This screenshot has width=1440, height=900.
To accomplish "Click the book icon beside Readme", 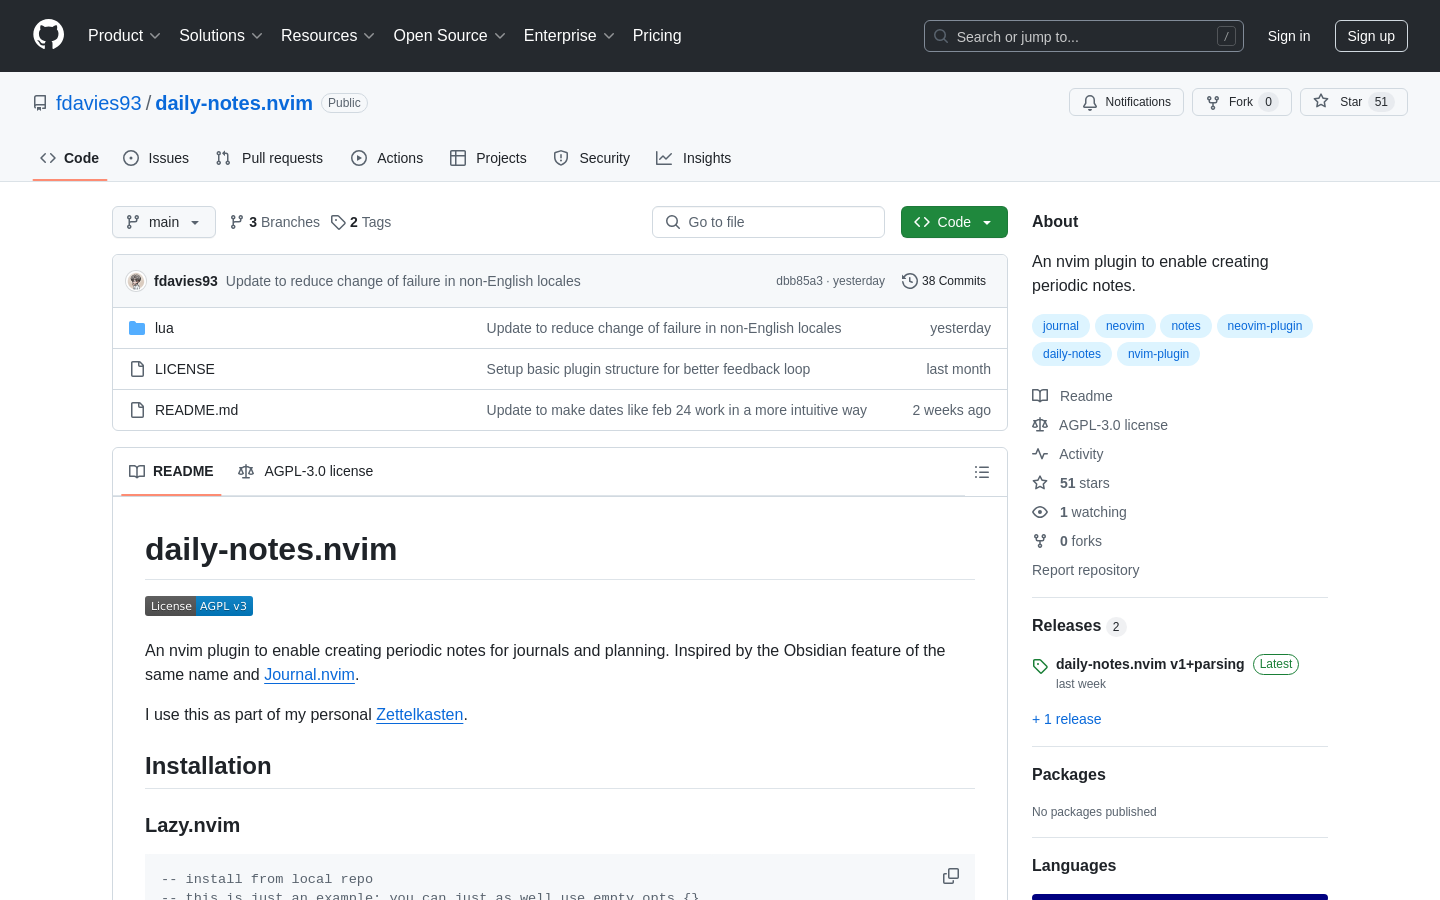I will pos(1040,396).
